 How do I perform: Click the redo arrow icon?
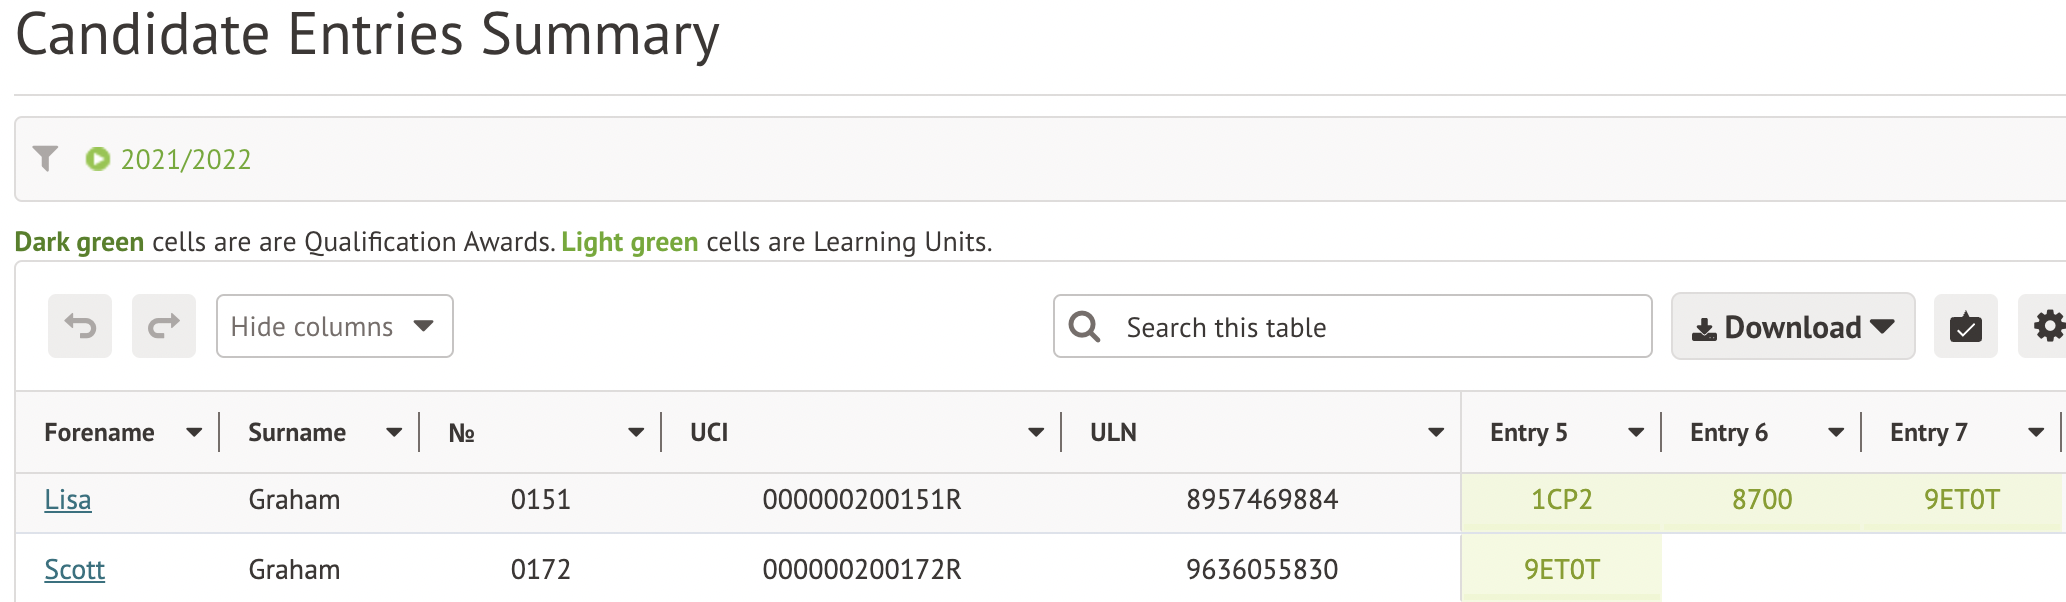coord(164,326)
